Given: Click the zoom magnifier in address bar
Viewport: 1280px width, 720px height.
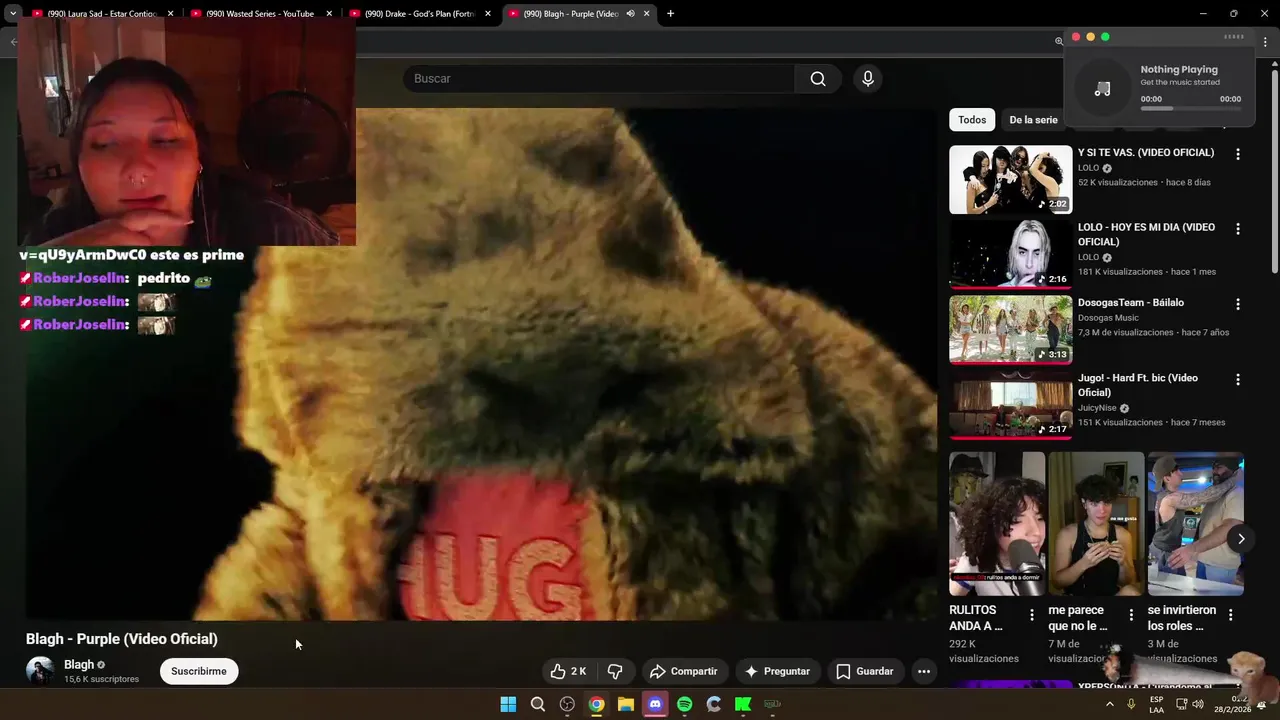Looking at the screenshot, I should tap(1059, 41).
